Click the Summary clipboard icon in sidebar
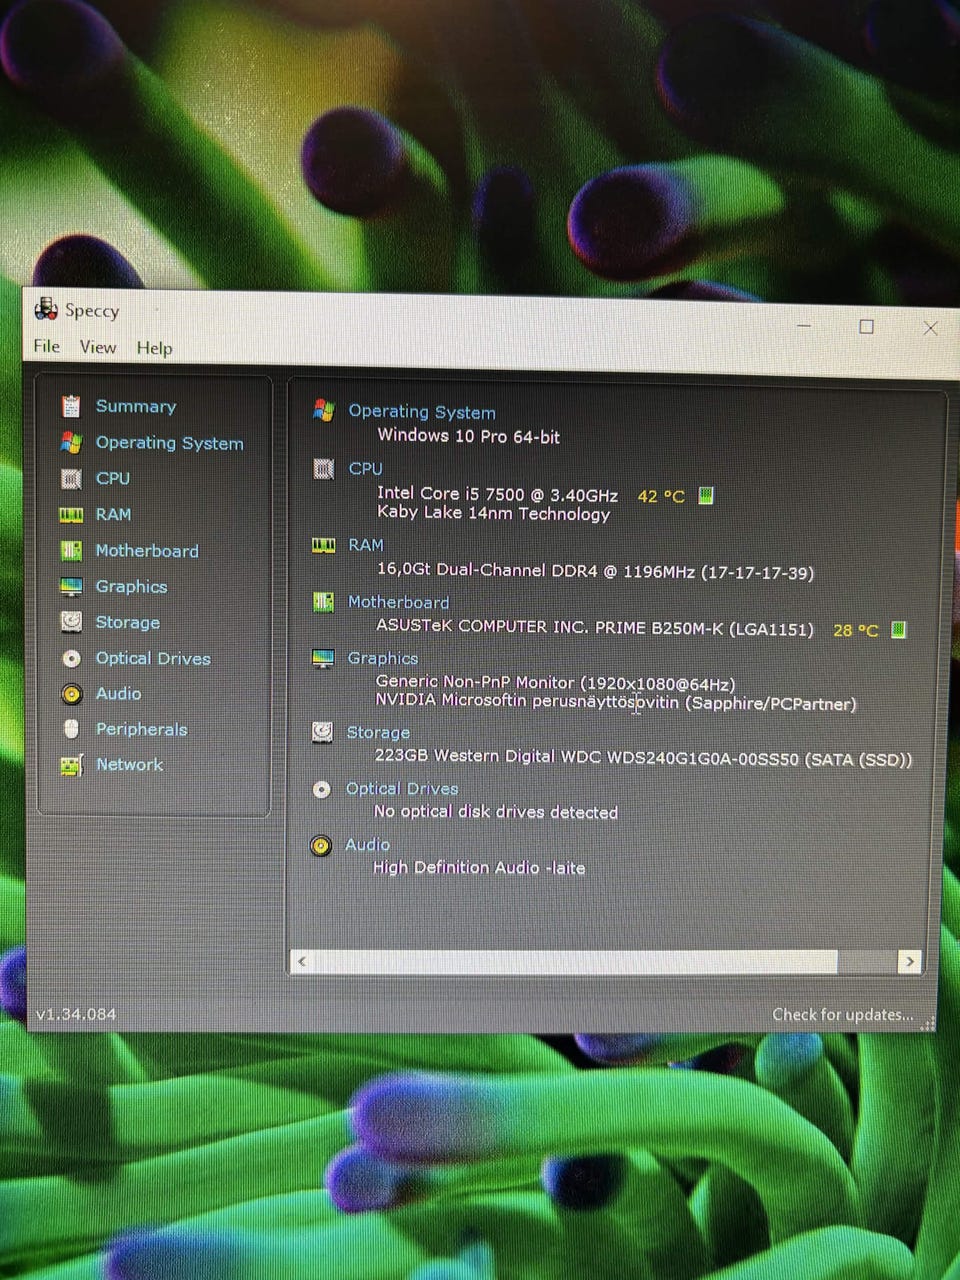Screen dimensions: 960x1280 (x=70, y=406)
